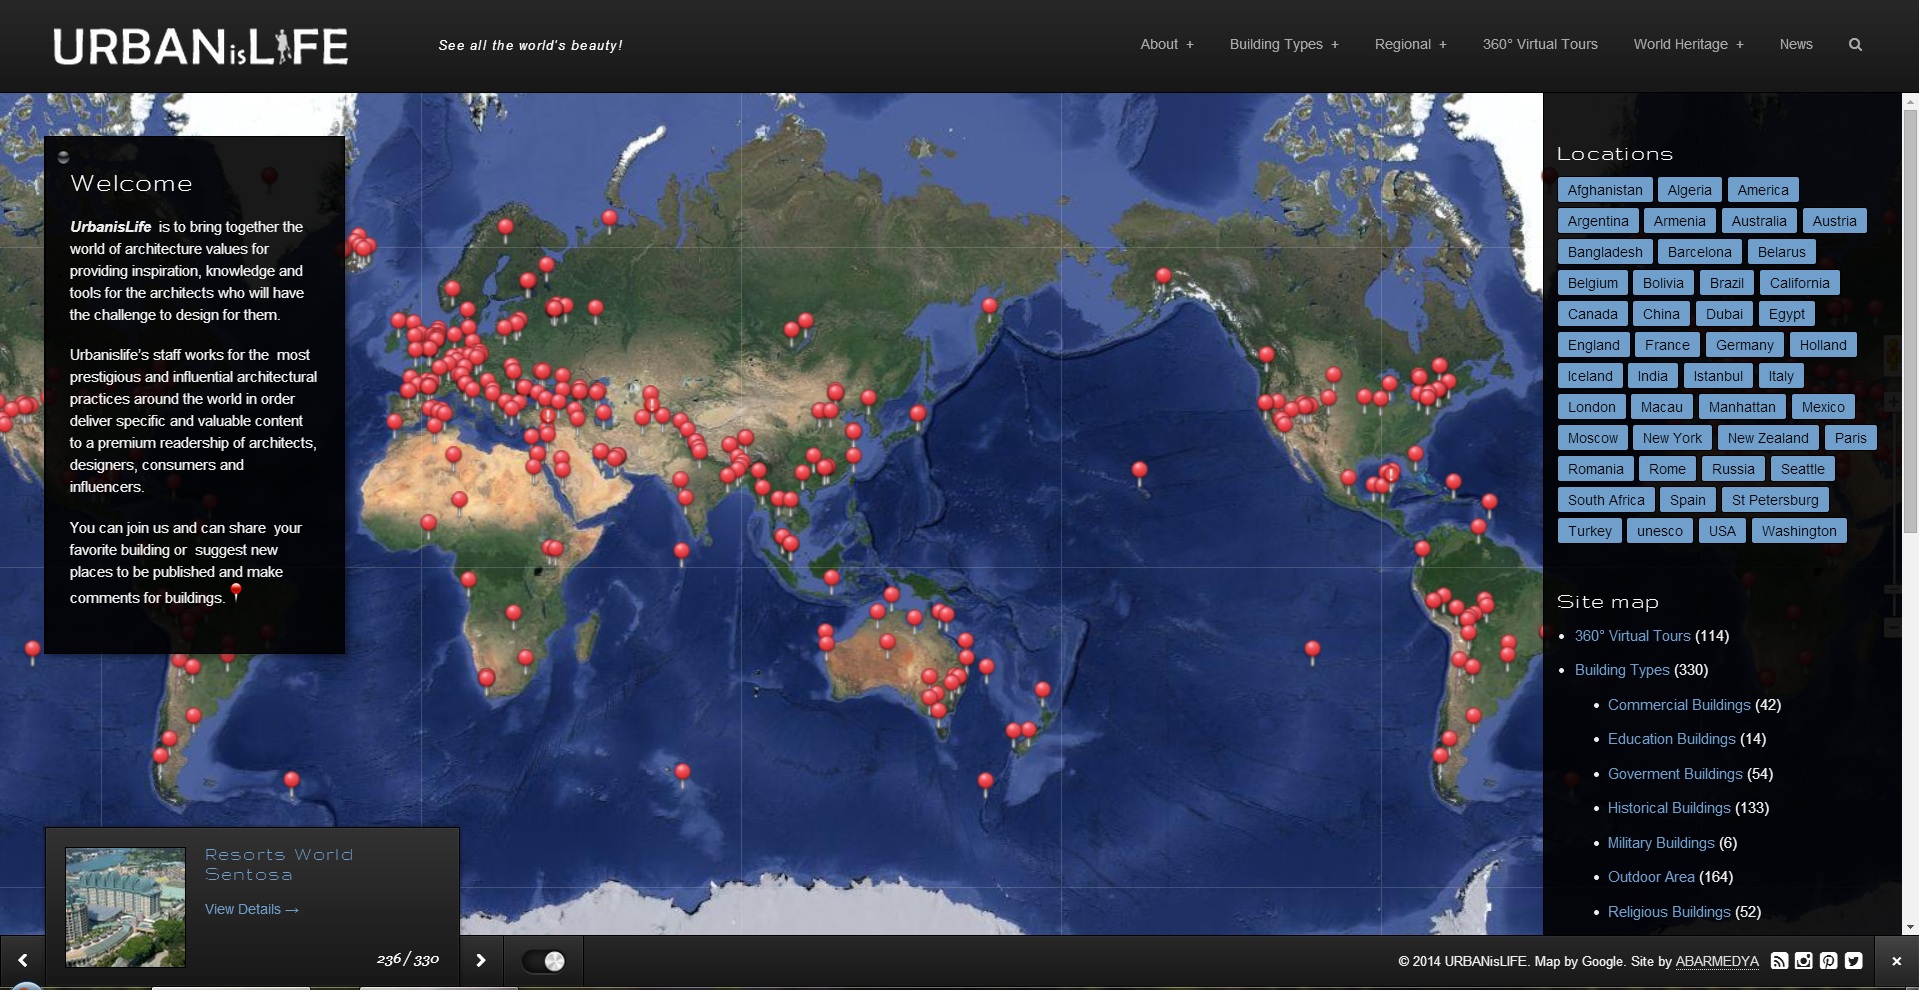Viewport: 1919px width, 990px height.
Task: Open Military Buildings link
Action: tap(1661, 843)
